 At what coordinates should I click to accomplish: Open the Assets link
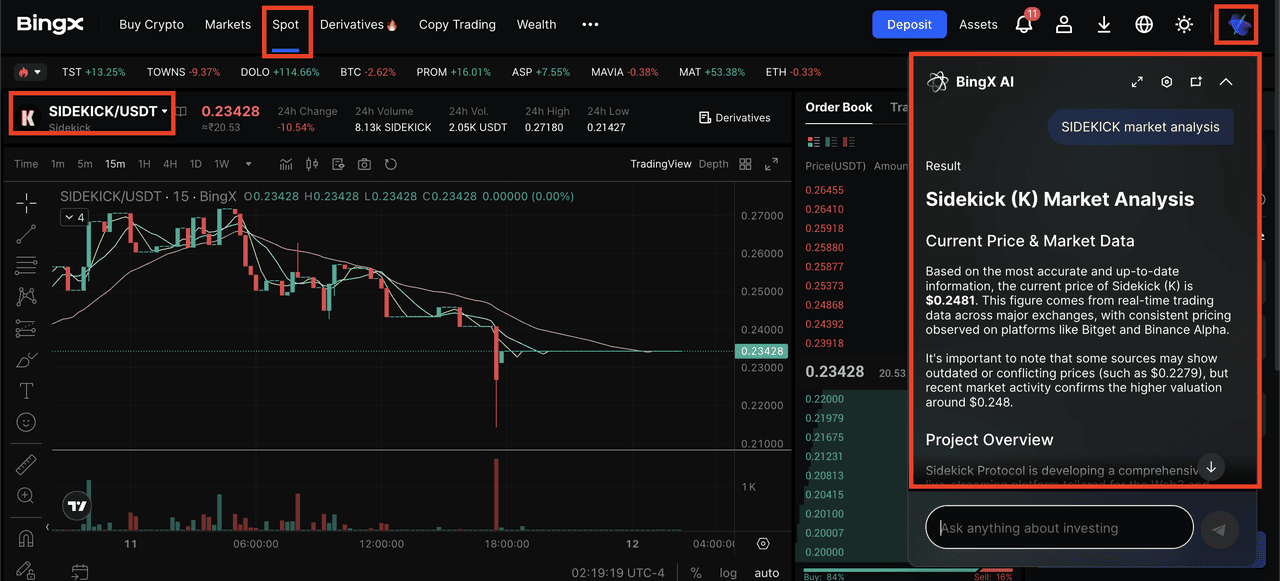pyautogui.click(x=978, y=25)
